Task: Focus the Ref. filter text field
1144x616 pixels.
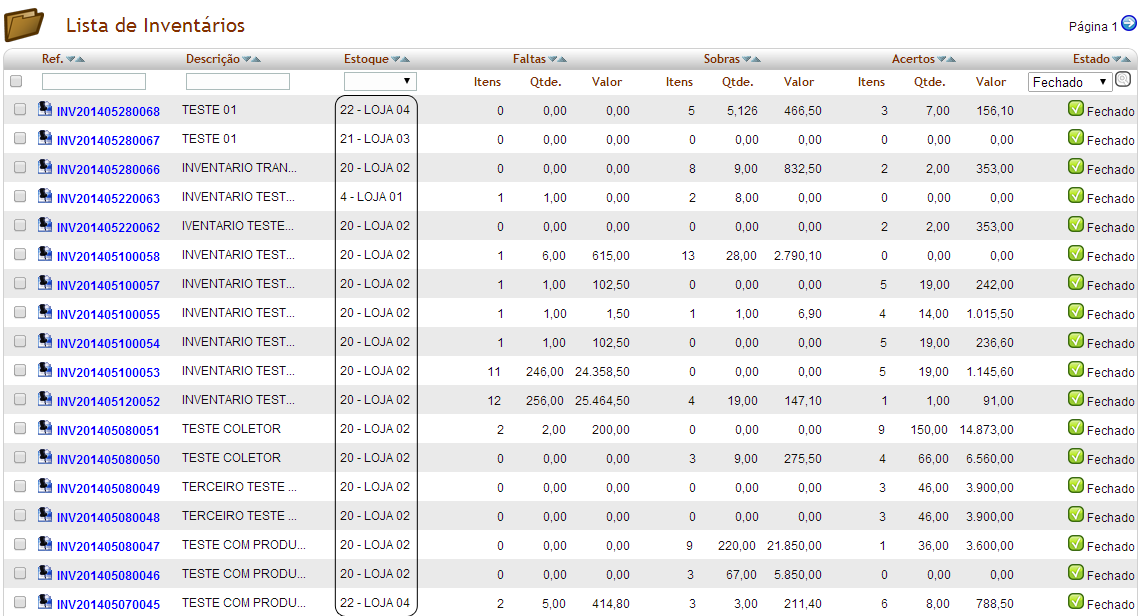Action: [94, 81]
